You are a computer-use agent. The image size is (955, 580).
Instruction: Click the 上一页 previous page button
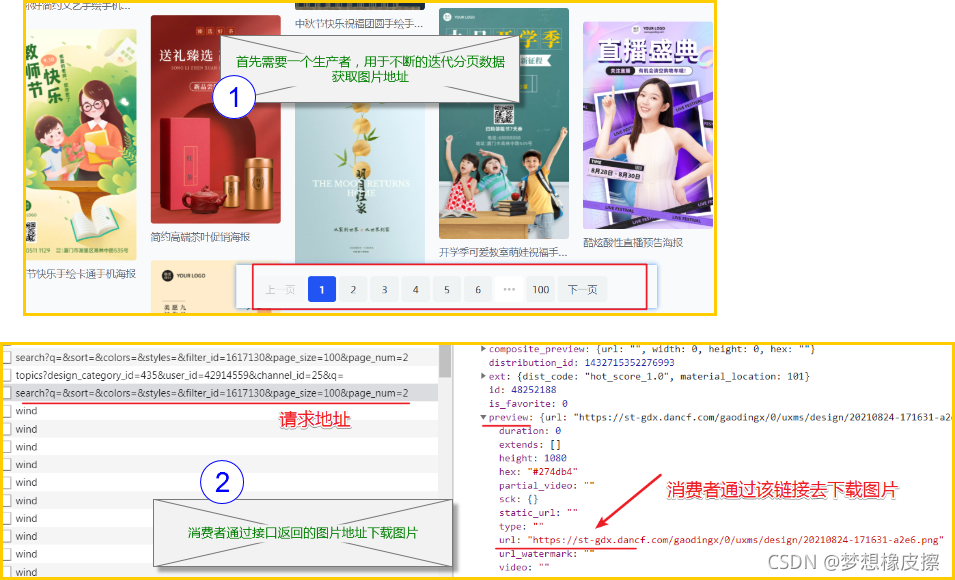click(x=280, y=289)
